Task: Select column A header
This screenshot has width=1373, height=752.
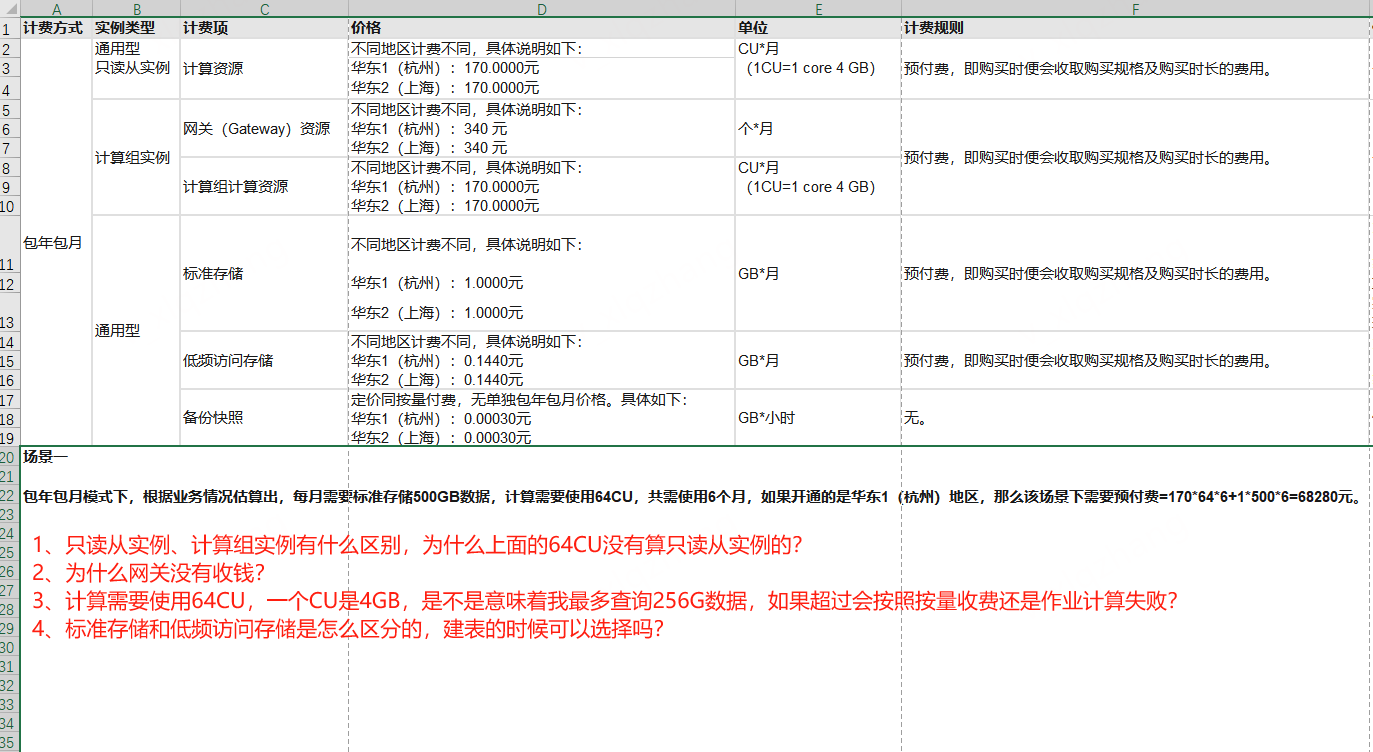Action: (56, 9)
